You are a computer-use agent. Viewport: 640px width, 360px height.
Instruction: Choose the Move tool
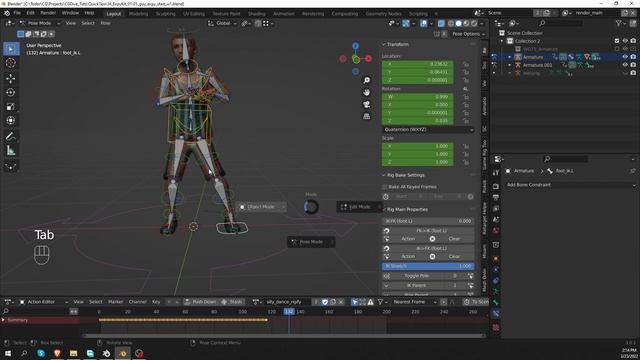click(x=11, y=78)
